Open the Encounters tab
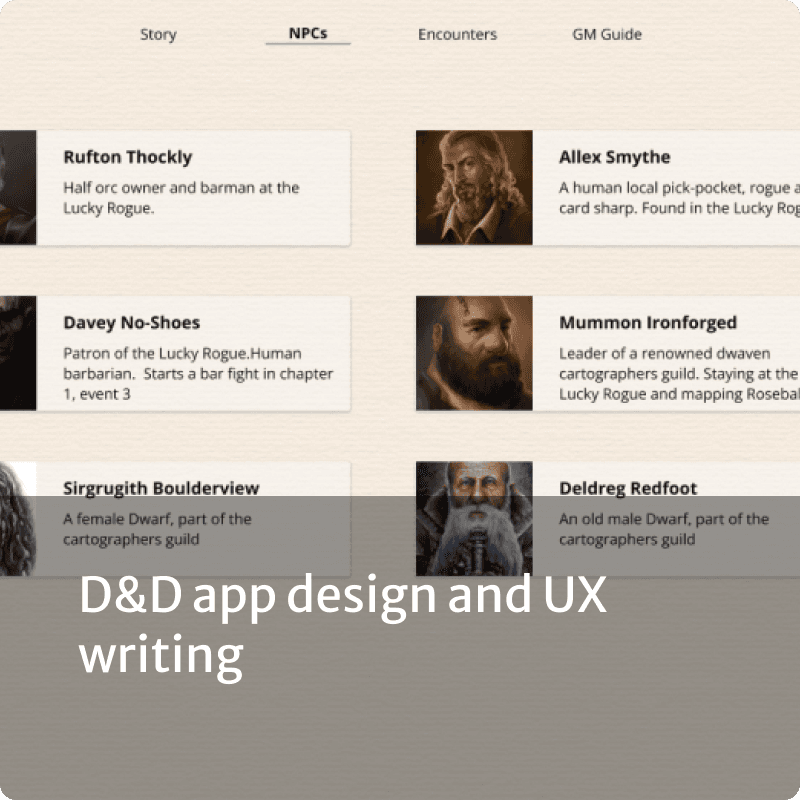The width and height of the screenshot is (800, 800). tap(457, 34)
